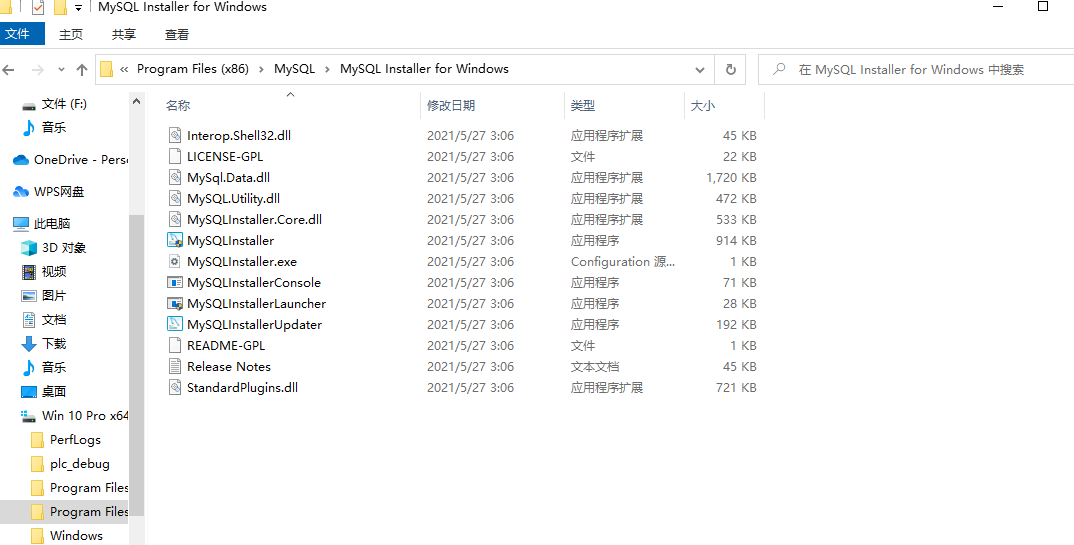Select the 文档 item in sidebar

(54, 320)
